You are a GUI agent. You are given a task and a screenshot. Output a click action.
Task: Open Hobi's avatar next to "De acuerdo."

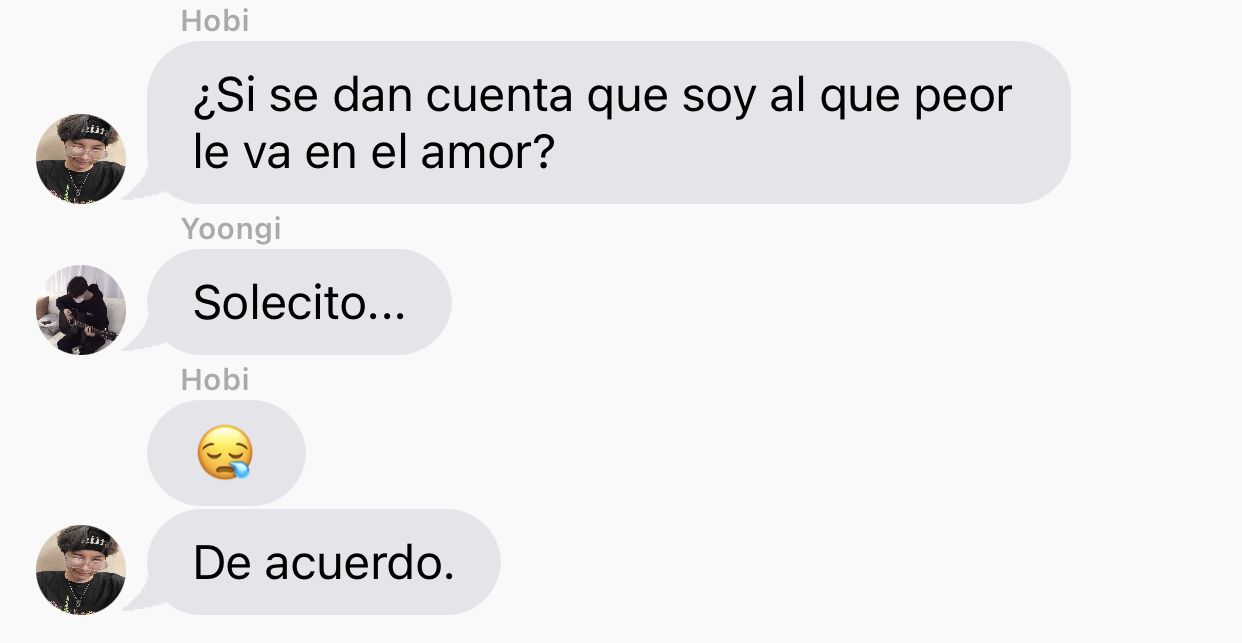point(81,569)
